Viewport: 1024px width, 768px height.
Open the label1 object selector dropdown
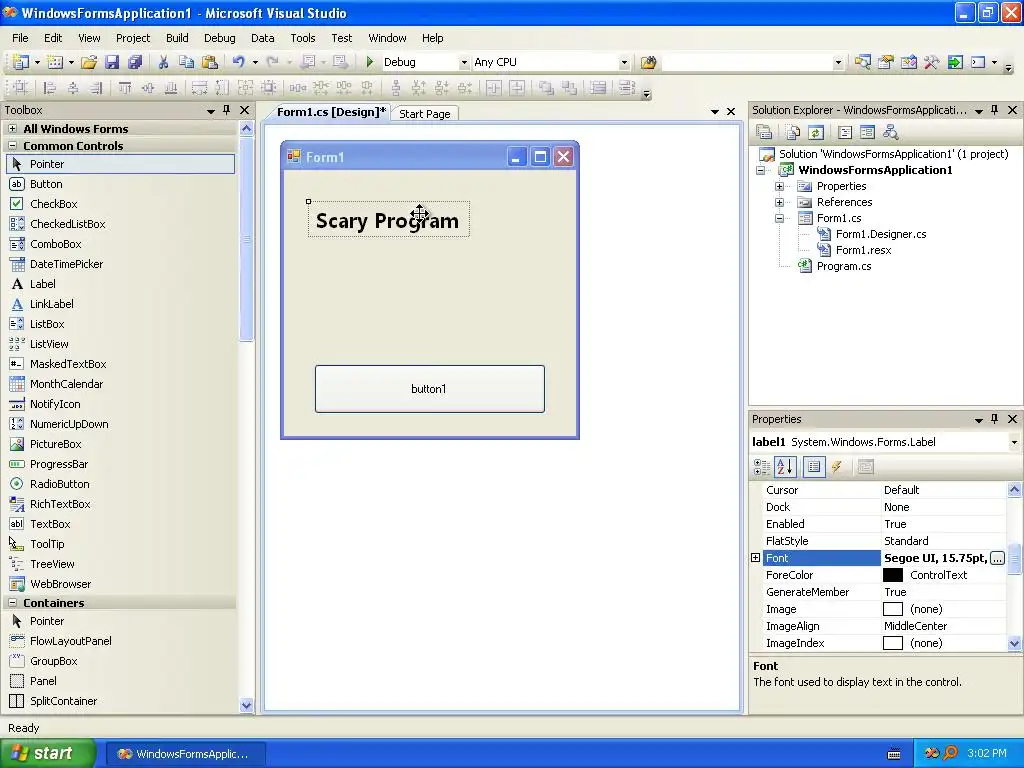pyautogui.click(x=1014, y=442)
